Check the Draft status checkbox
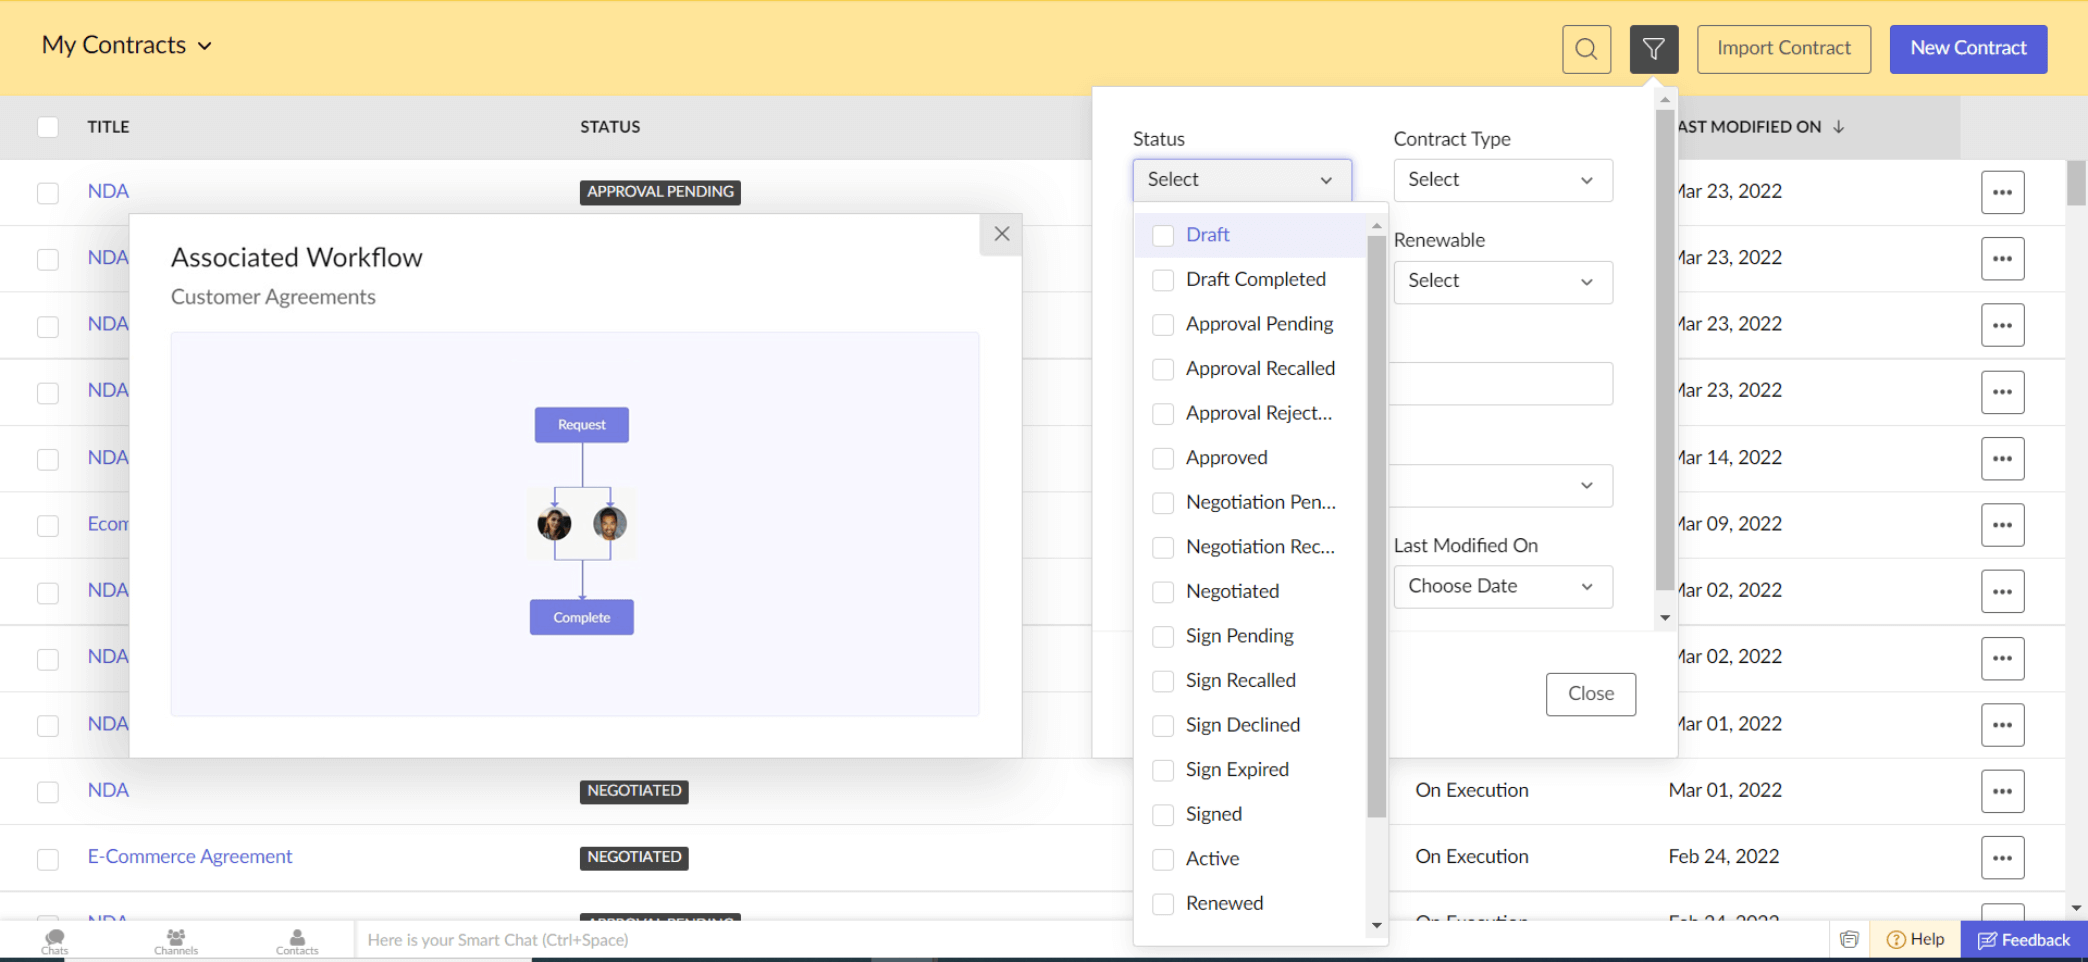This screenshot has width=2088, height=962. coord(1163,235)
